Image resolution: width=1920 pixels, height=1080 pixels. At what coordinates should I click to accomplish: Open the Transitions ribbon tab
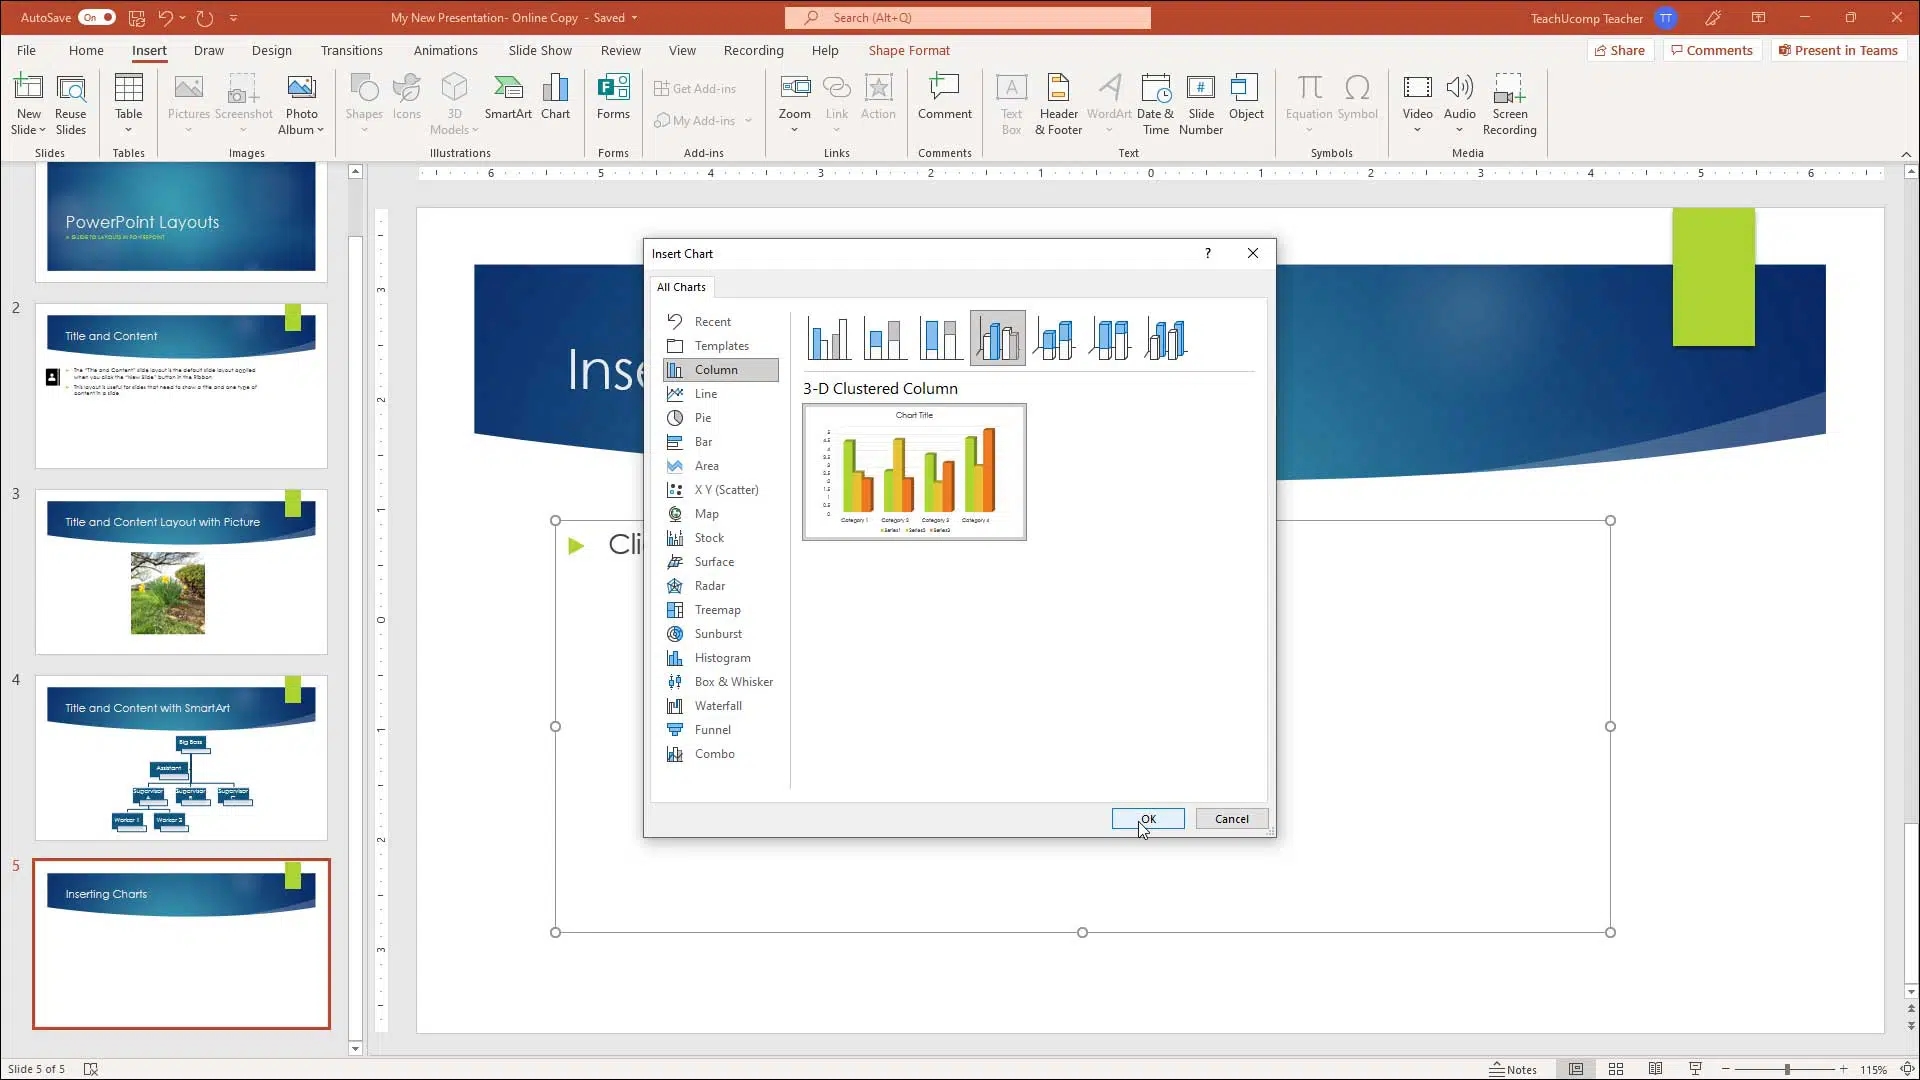(x=351, y=50)
